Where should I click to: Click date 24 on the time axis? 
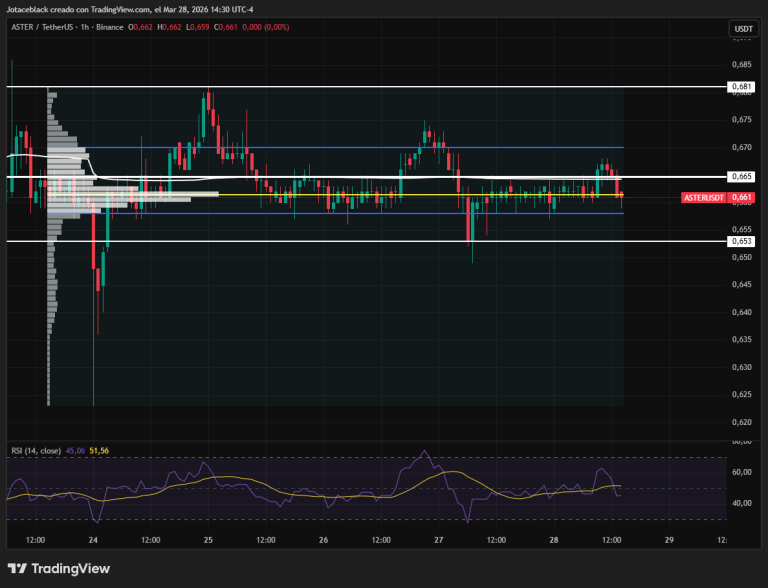93,540
